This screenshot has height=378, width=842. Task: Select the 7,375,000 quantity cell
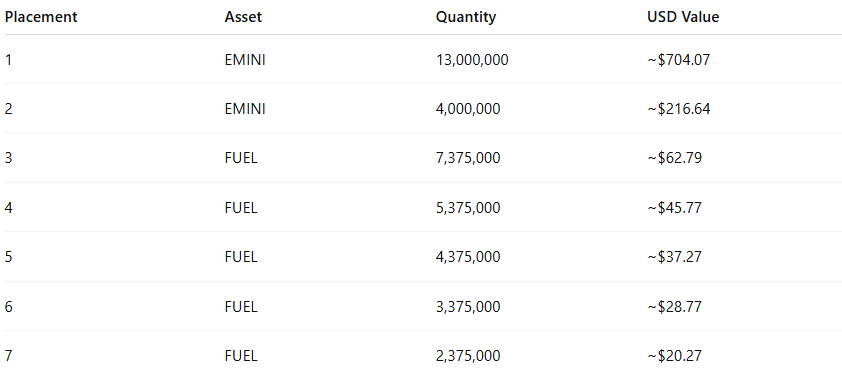tap(468, 158)
